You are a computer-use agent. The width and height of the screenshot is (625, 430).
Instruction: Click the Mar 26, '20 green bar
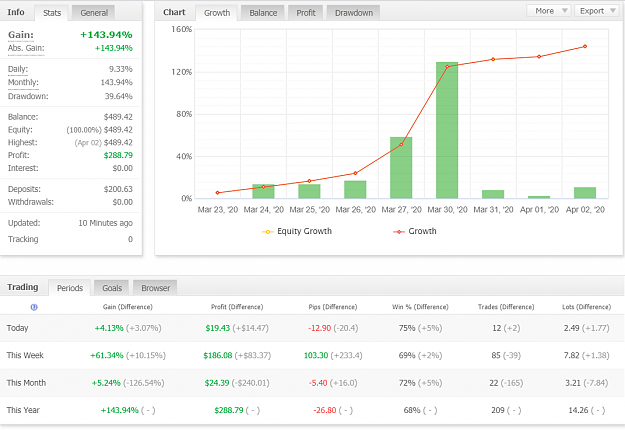pos(355,189)
